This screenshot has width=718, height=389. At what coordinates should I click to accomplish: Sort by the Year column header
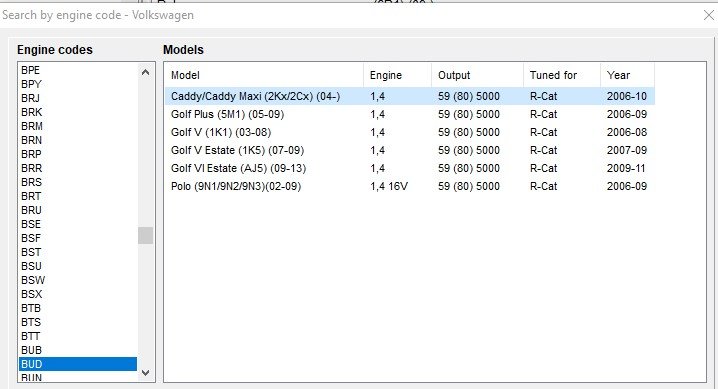coord(627,75)
